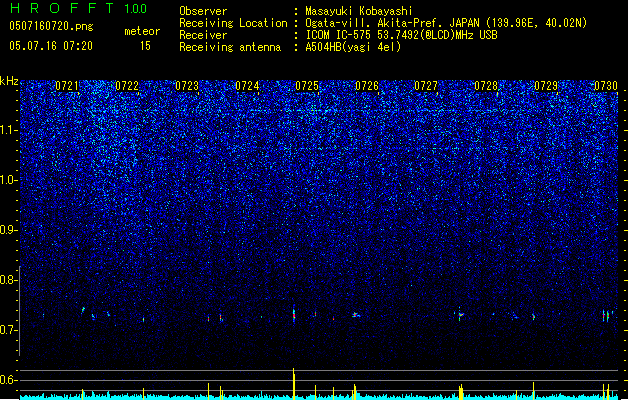
Task: Click the 0722 time marker
Action: [127, 86]
